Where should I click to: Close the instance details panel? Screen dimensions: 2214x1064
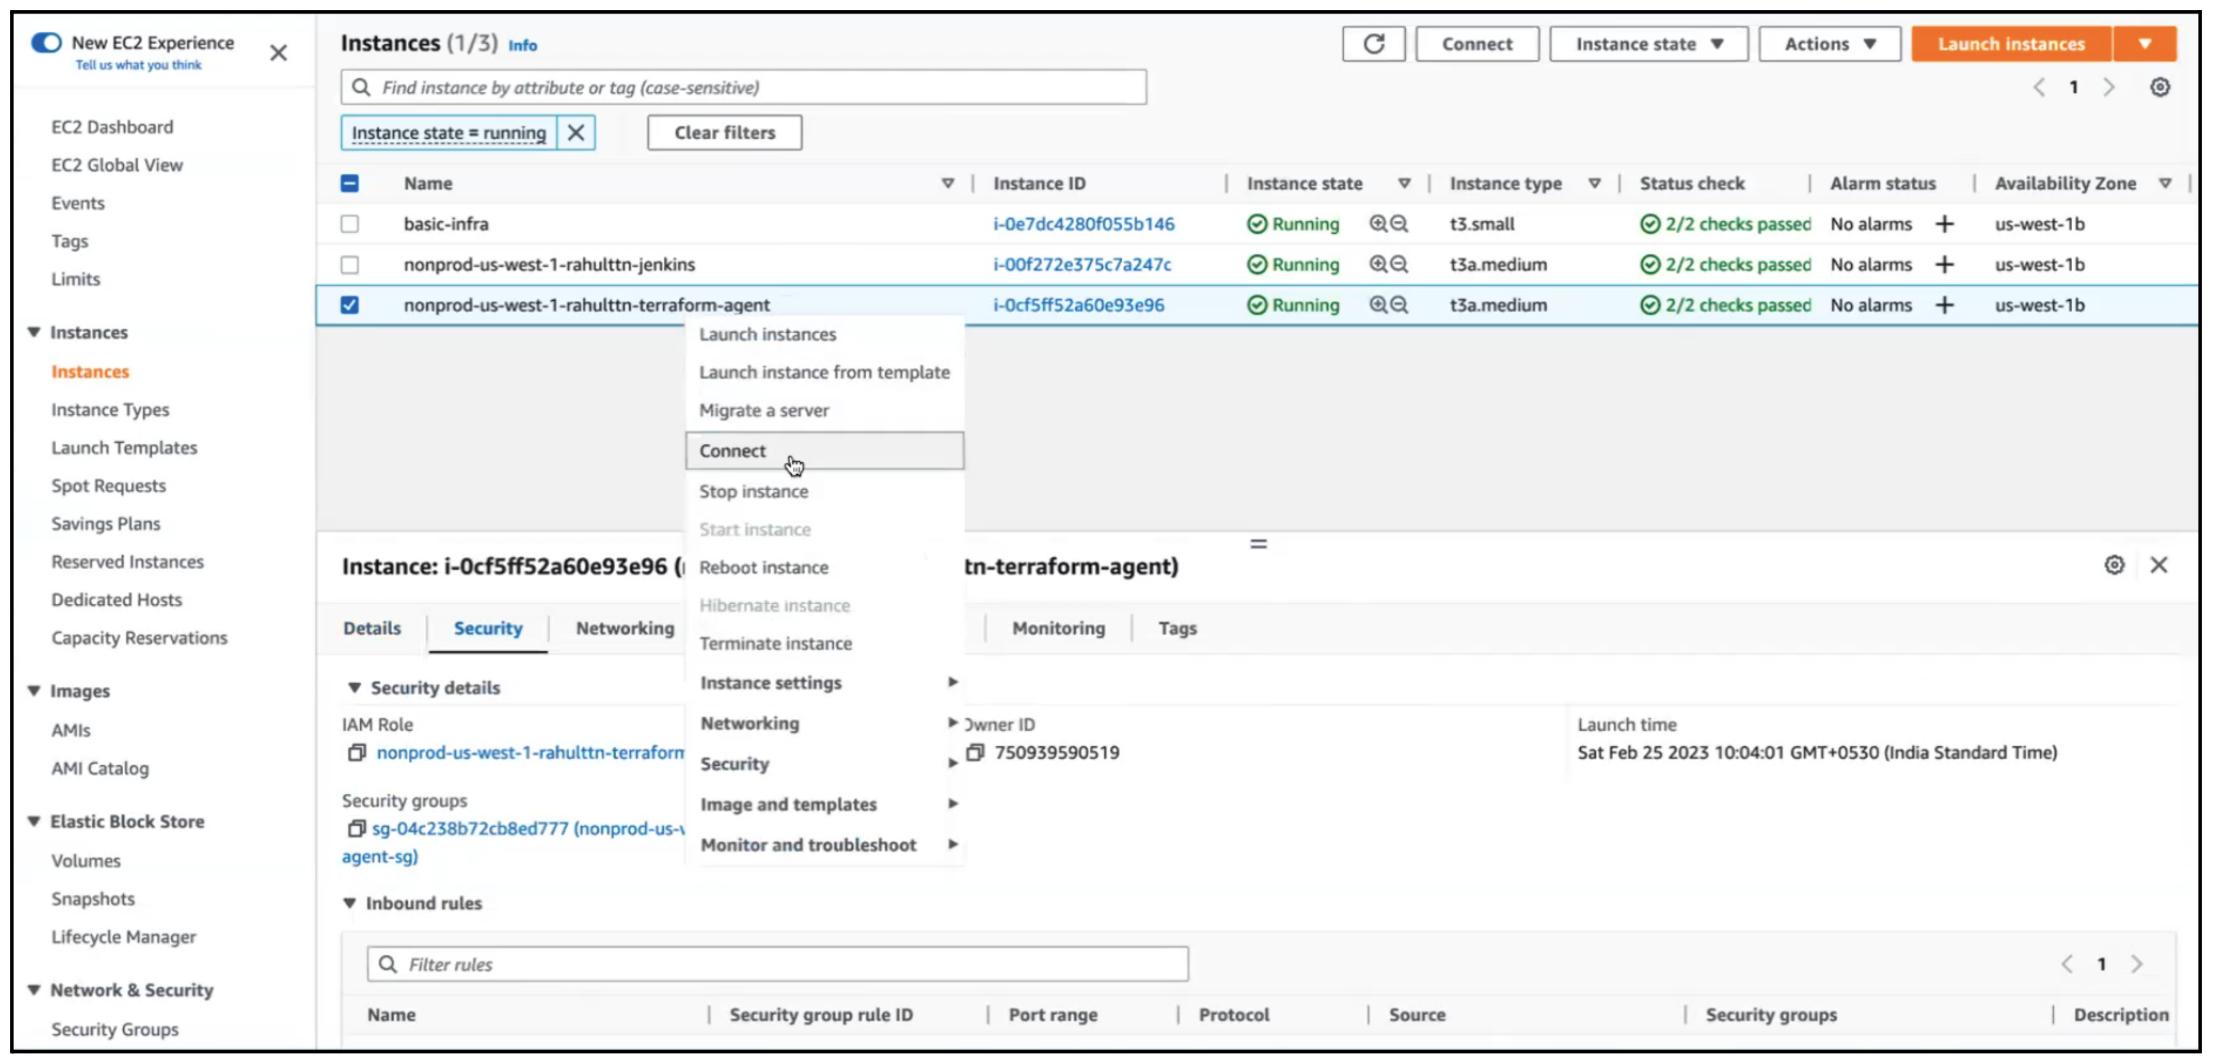tap(2159, 565)
